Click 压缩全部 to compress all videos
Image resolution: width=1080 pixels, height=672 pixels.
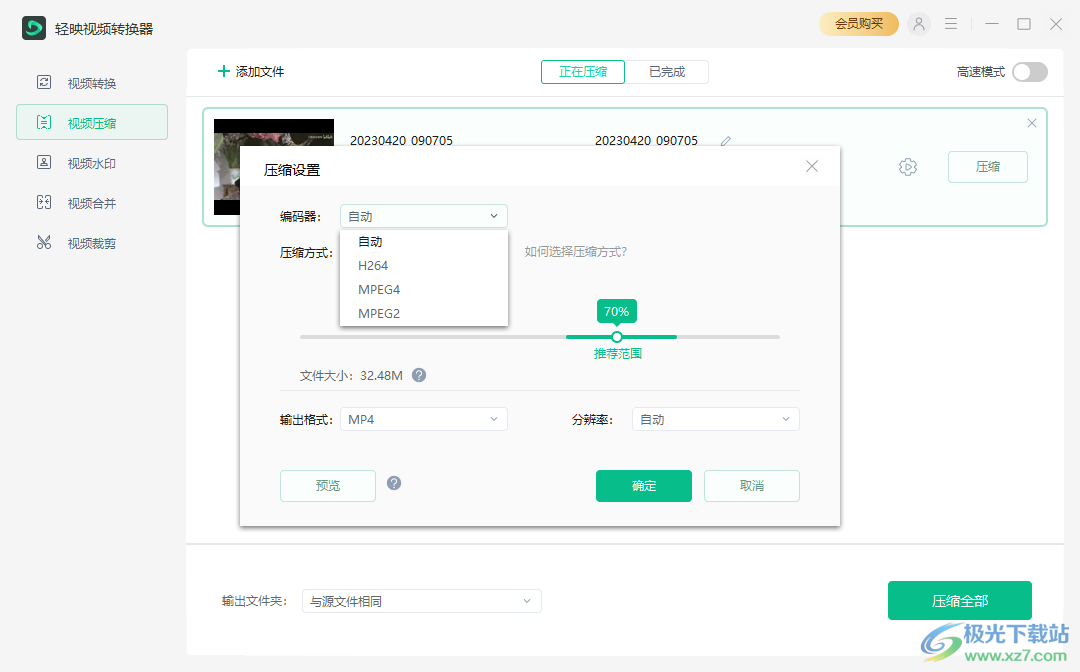pos(959,600)
